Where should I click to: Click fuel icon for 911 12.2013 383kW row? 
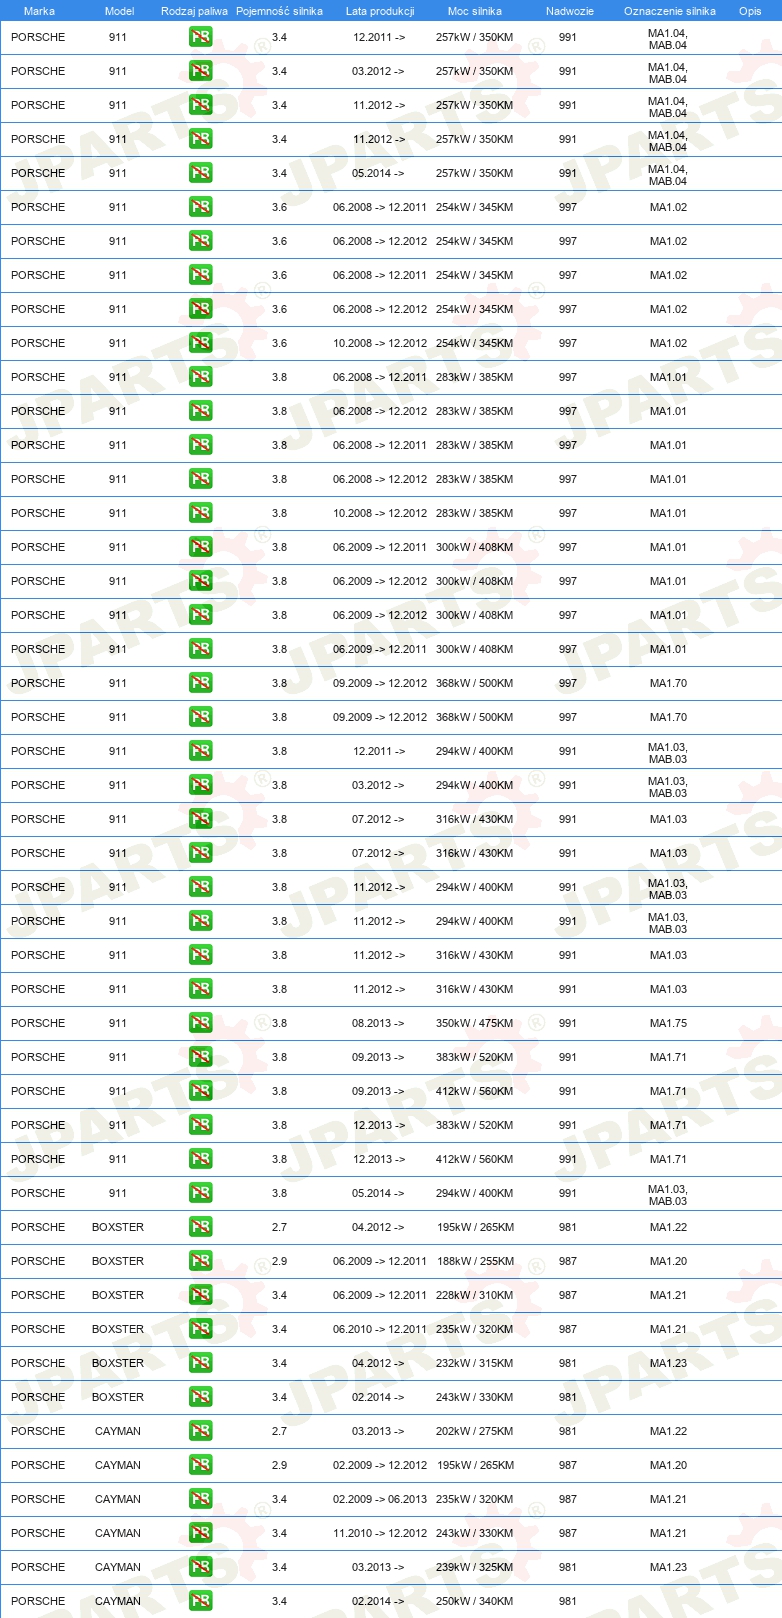tap(200, 1125)
